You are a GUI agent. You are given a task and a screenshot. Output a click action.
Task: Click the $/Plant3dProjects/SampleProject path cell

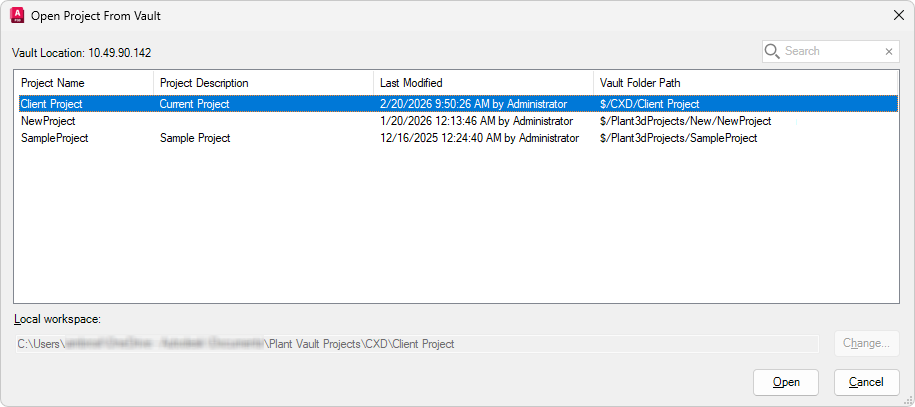point(678,138)
